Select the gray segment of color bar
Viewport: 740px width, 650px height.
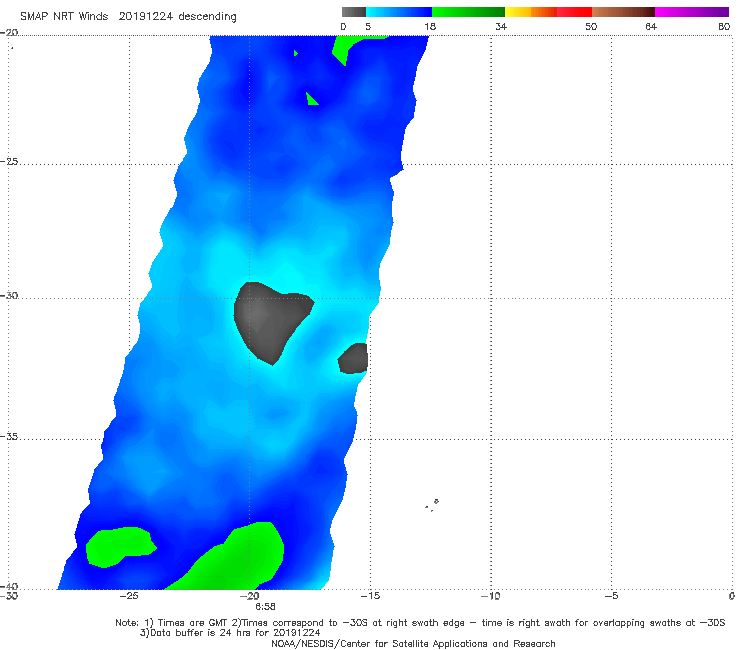(x=353, y=12)
